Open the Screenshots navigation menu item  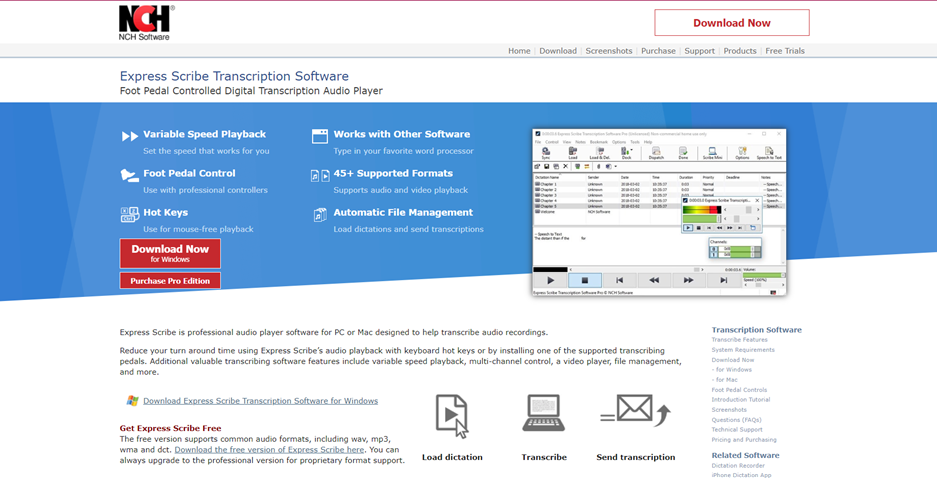click(609, 51)
